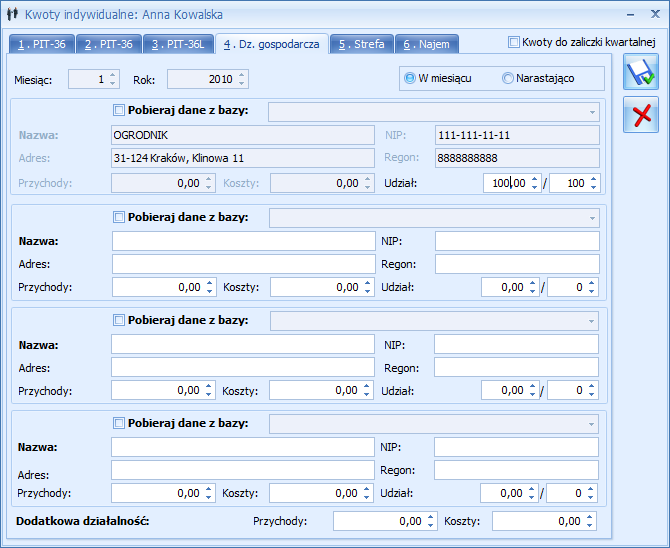Viewport: 670px width, 548px height.
Task: Click the Regon field in fourth section
Action: click(516, 470)
